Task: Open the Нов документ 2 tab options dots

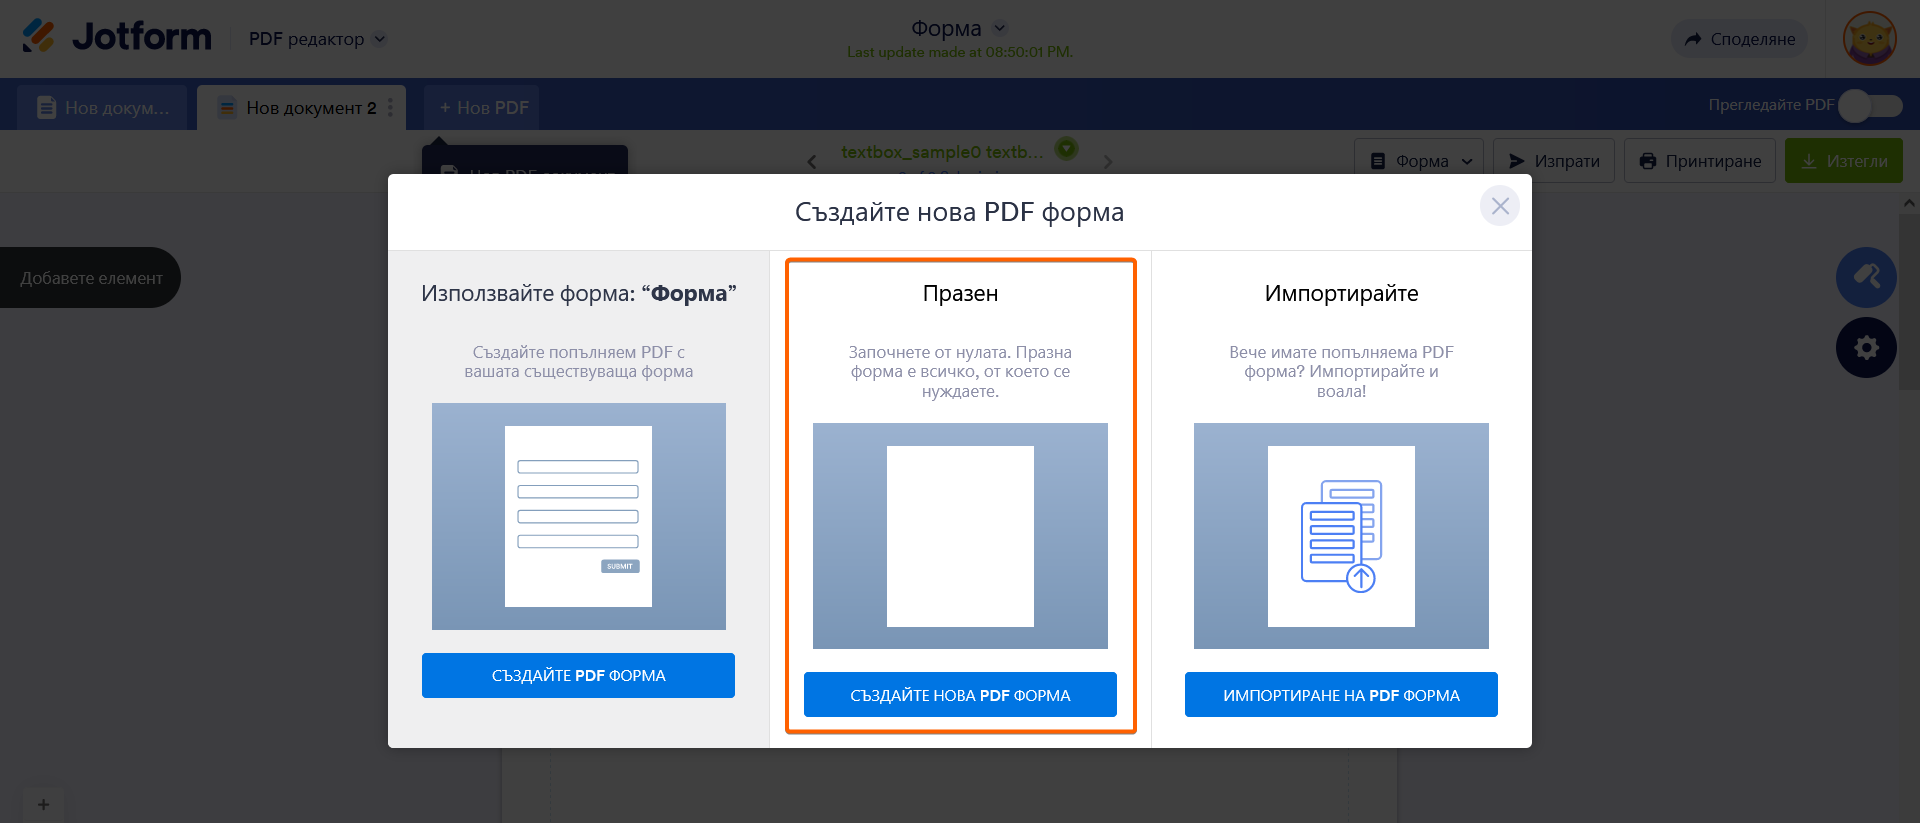Action: [390, 107]
